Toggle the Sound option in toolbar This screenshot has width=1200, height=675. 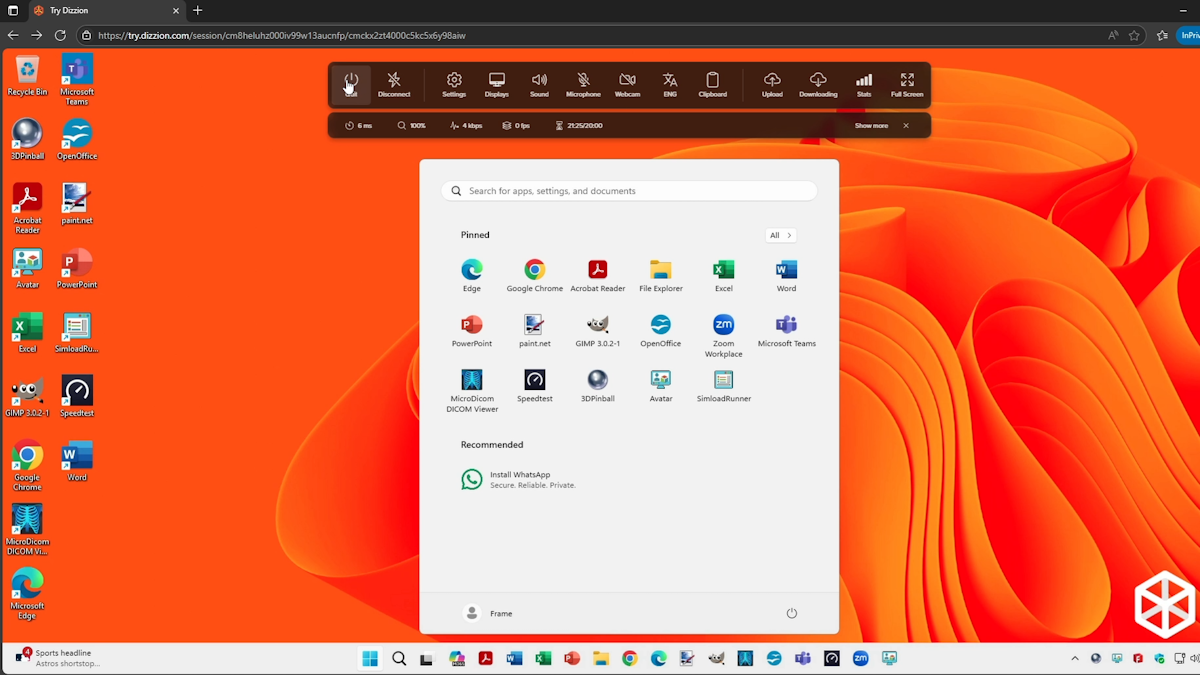tap(539, 84)
